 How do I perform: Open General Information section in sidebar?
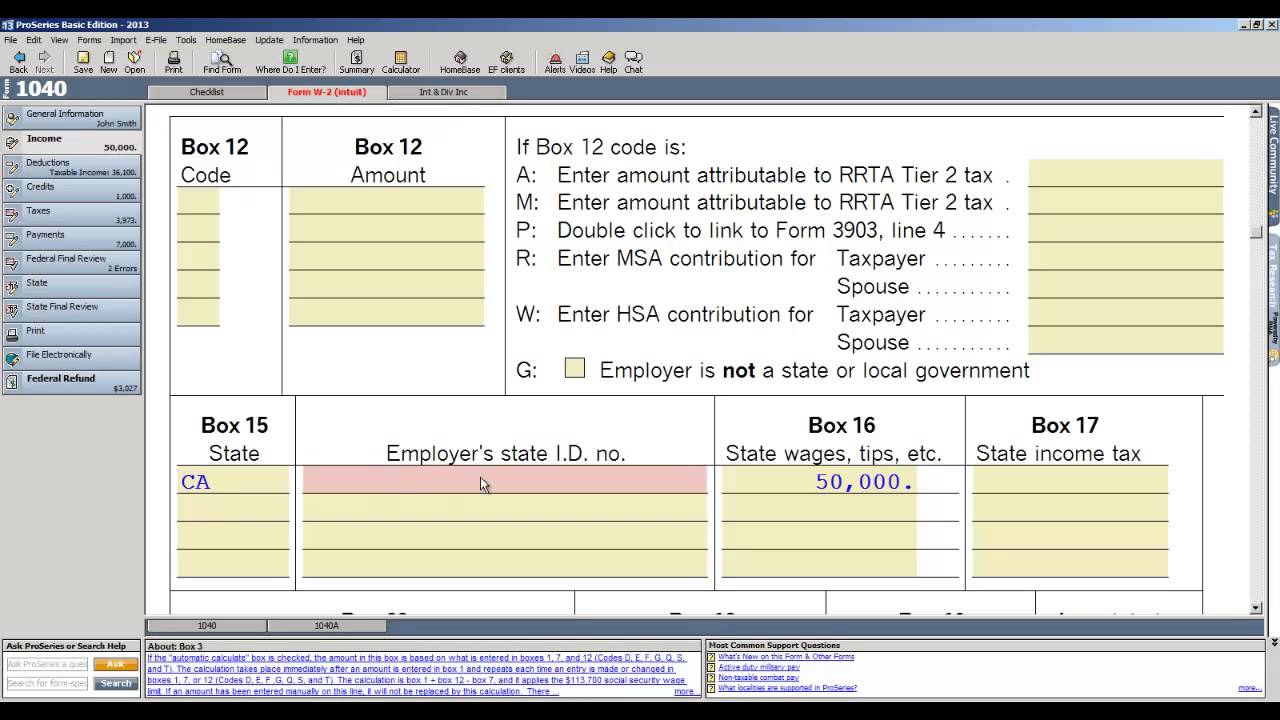pyautogui.click(x=72, y=118)
